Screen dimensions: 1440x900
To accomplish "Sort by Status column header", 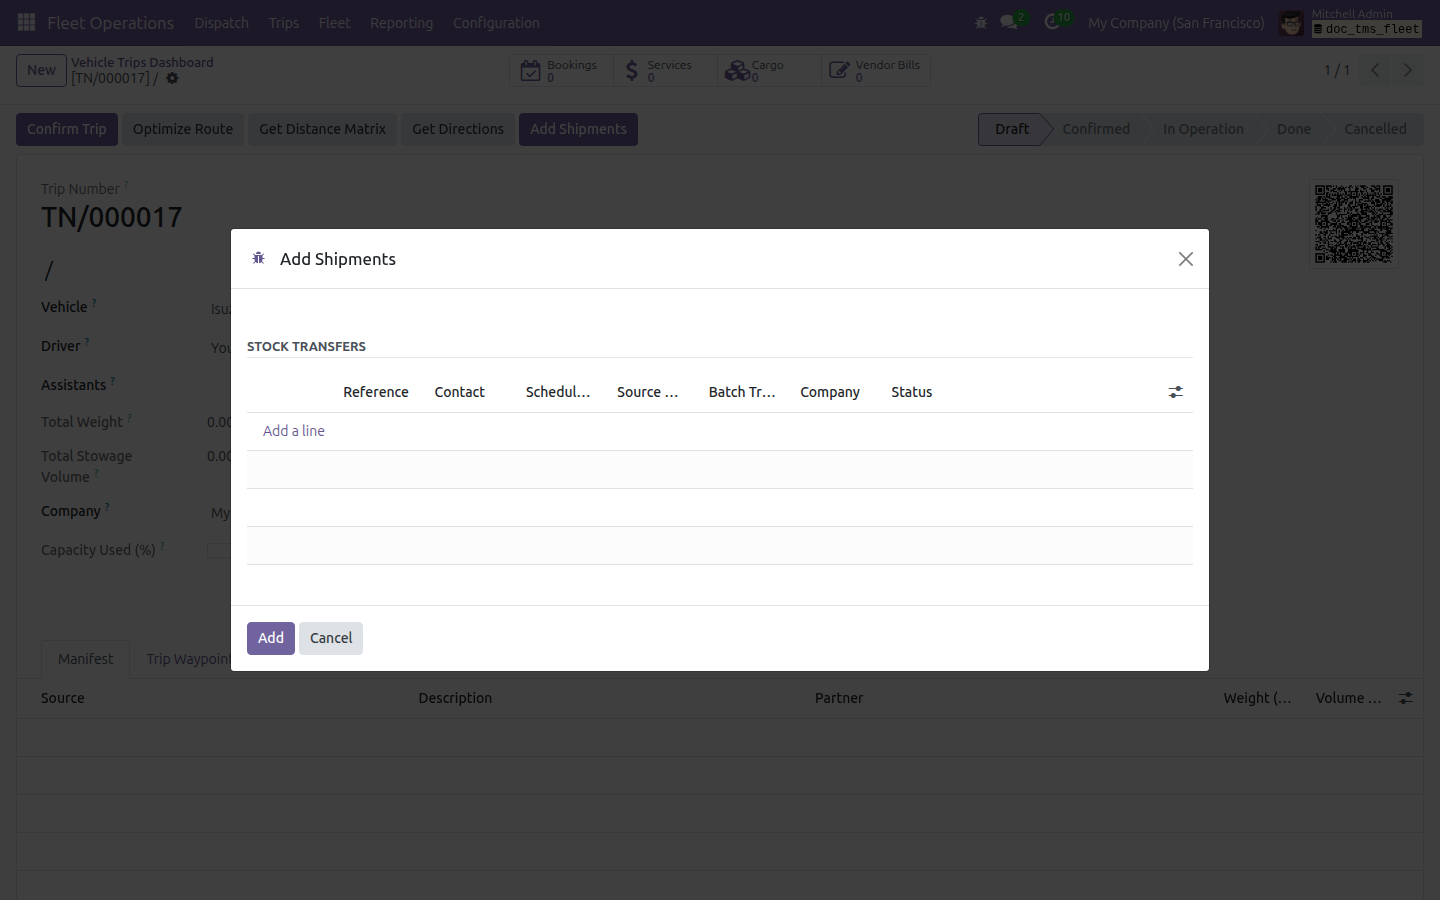I will coord(912,392).
